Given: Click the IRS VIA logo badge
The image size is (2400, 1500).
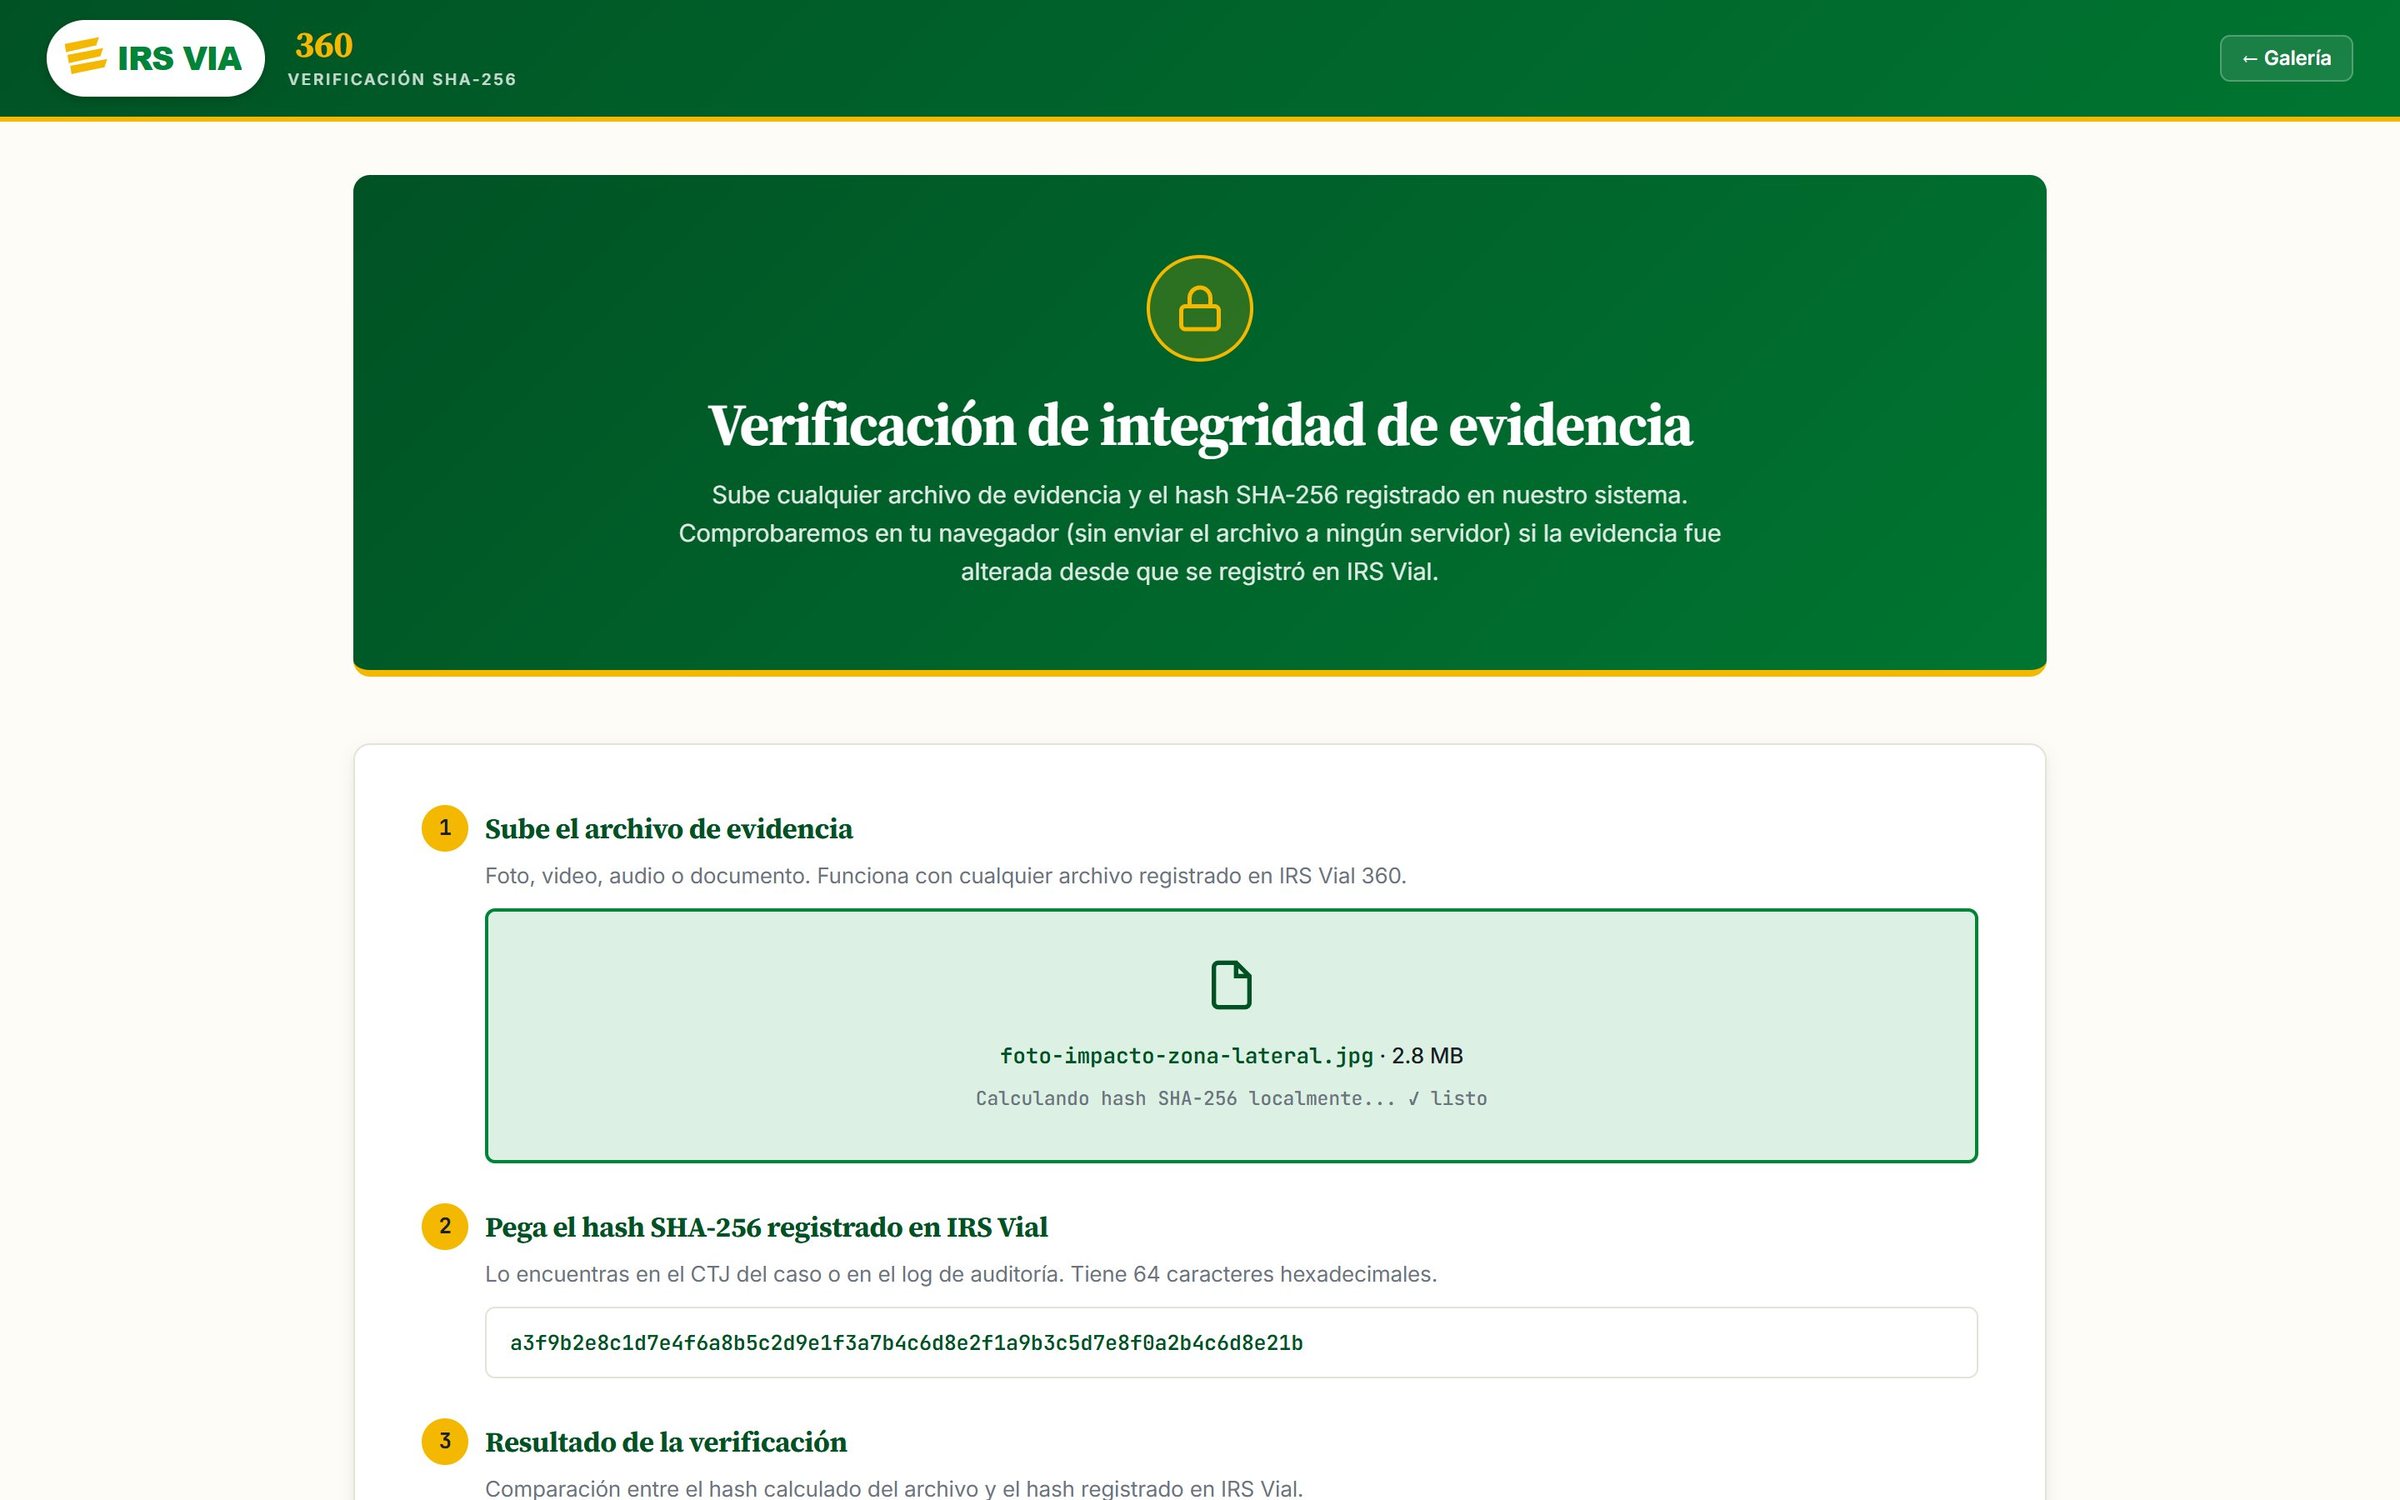Looking at the screenshot, I should point(155,58).
